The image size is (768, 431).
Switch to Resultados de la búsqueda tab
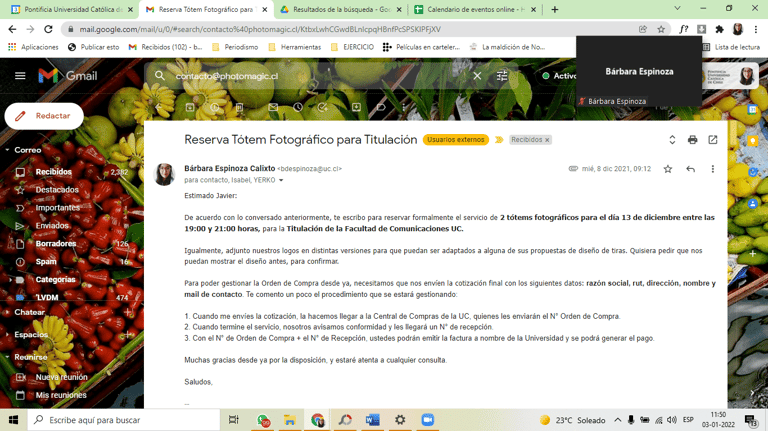click(340, 9)
